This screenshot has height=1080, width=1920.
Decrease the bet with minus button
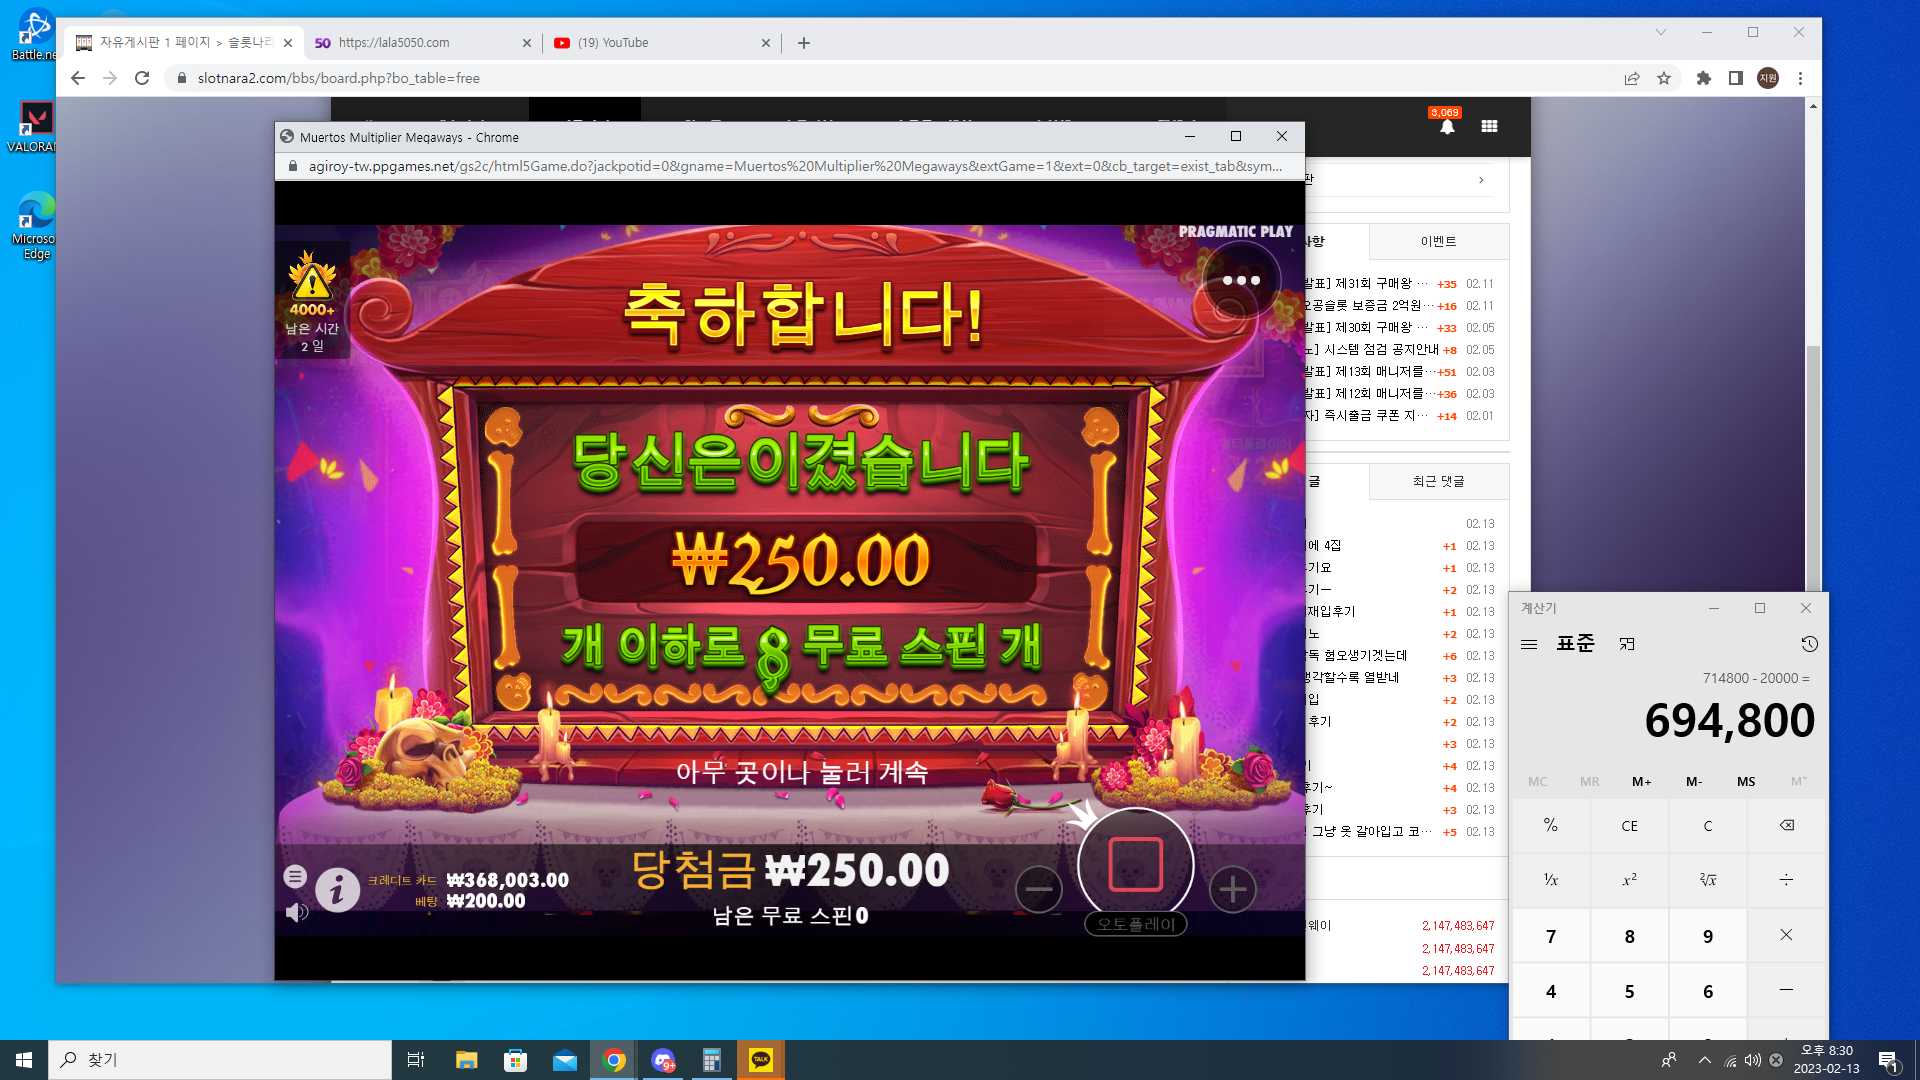[x=1039, y=889]
